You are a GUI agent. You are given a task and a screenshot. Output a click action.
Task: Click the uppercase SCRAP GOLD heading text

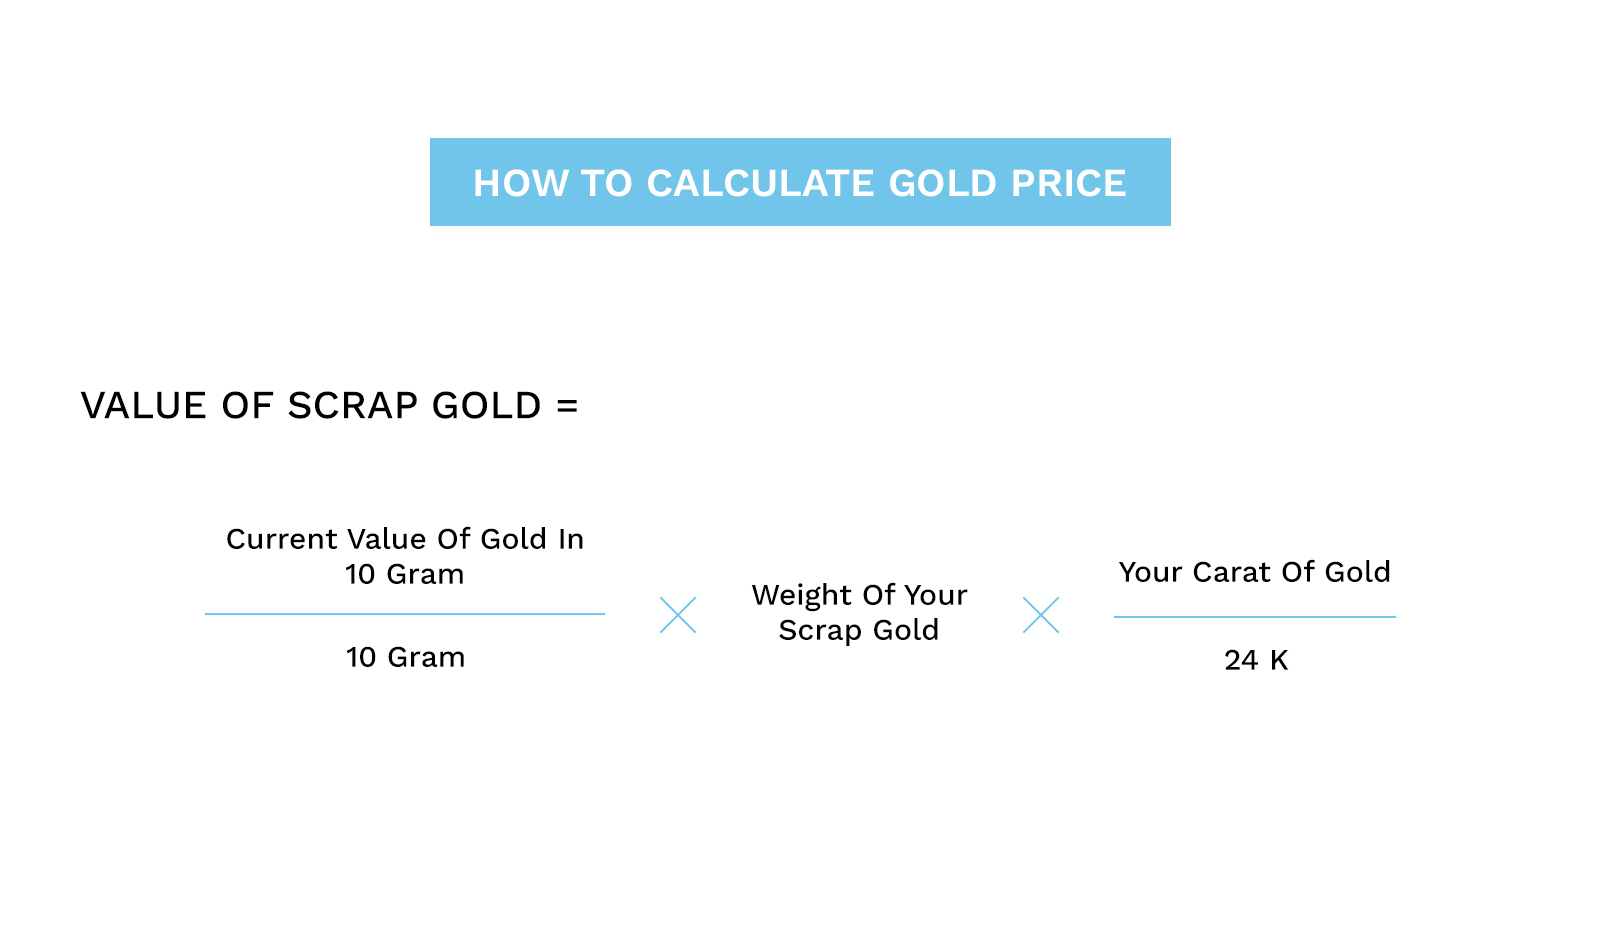pyautogui.click(x=414, y=406)
